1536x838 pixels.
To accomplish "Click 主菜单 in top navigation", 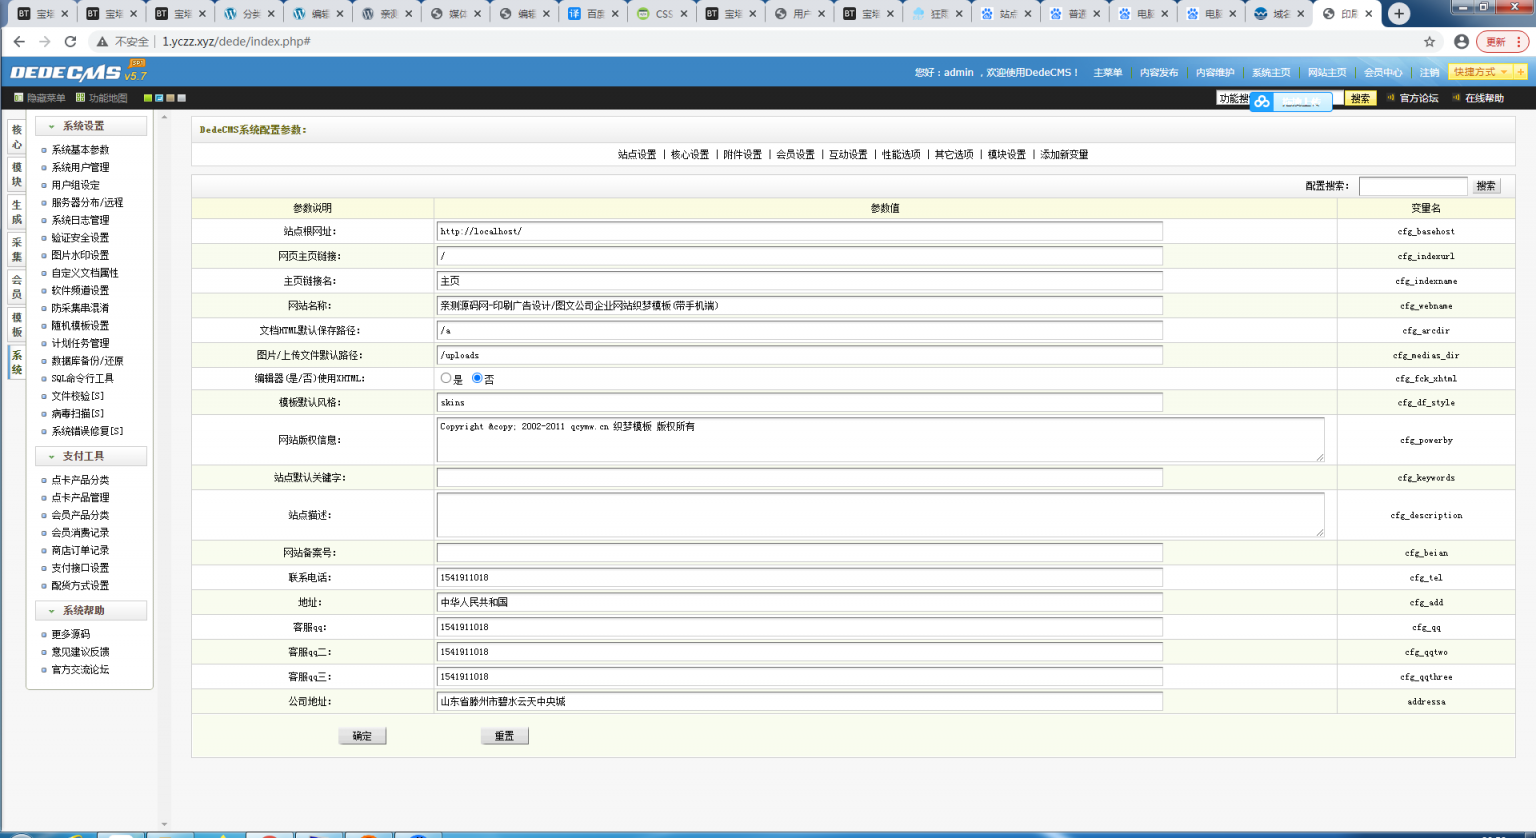I will (1108, 72).
